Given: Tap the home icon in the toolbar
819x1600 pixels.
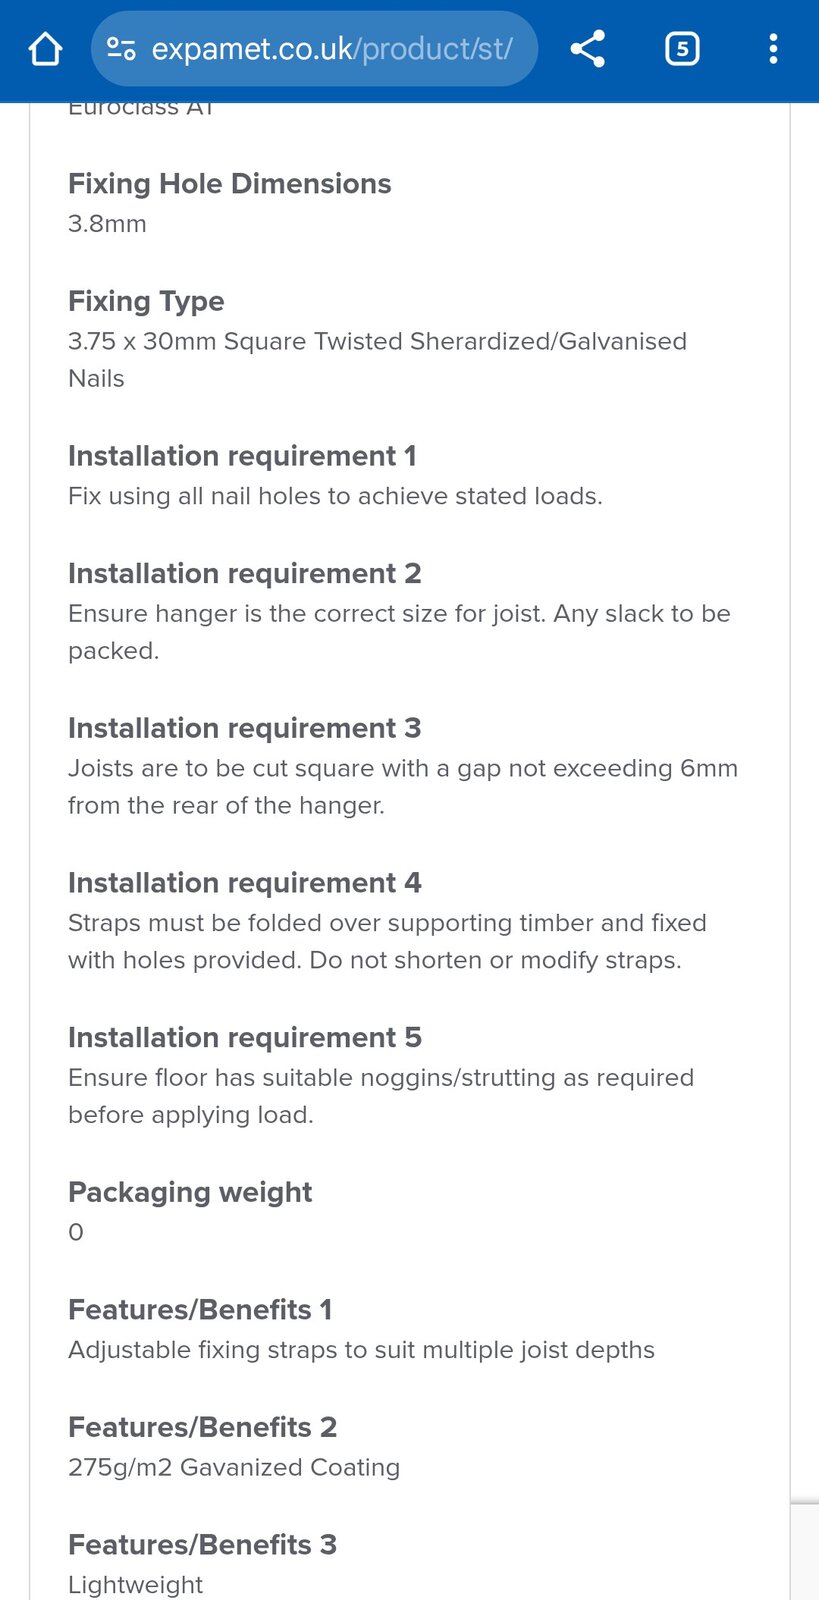Looking at the screenshot, I should click(x=44, y=48).
